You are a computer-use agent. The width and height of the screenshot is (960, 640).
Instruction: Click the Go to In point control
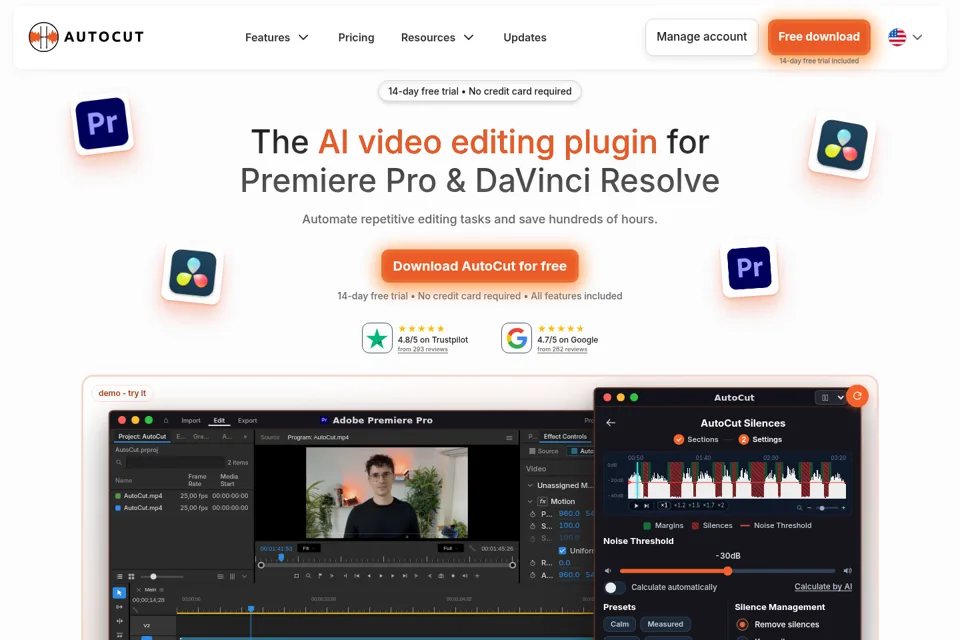(x=357, y=576)
